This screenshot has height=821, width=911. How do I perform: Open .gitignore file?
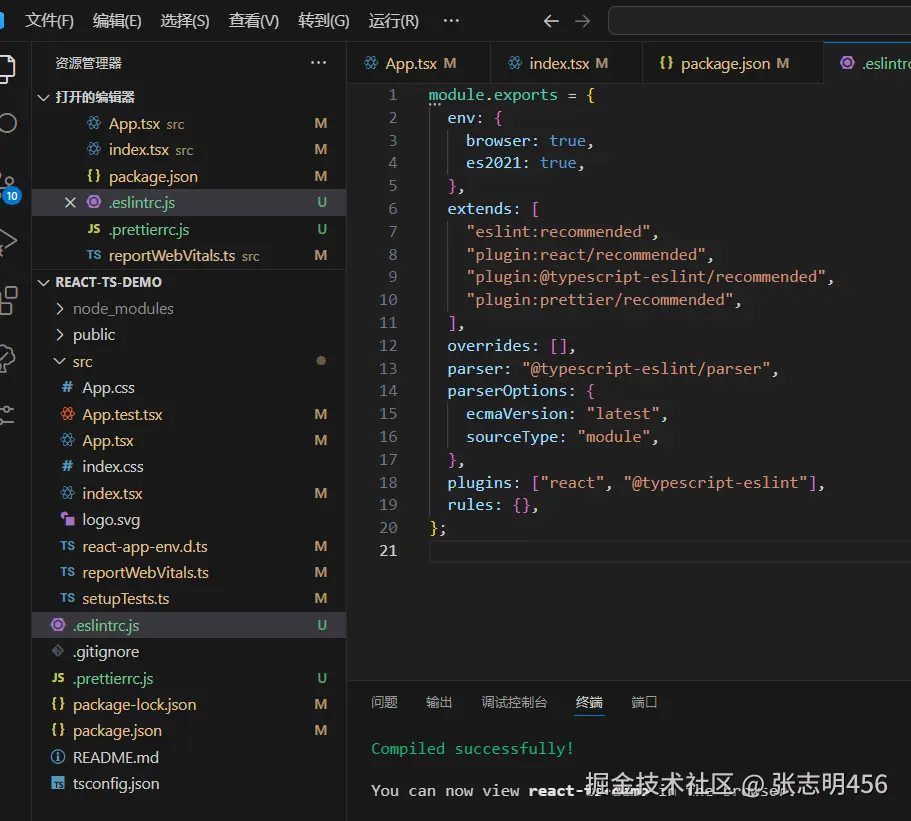tap(189, 651)
